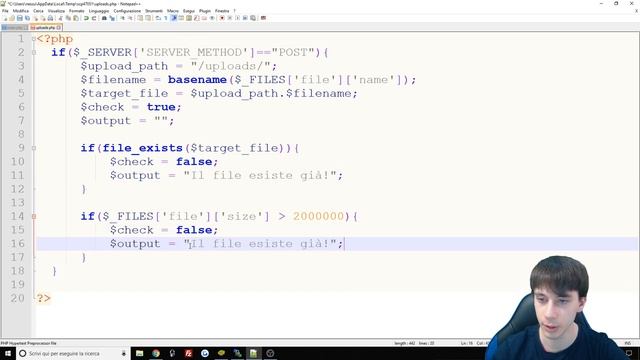640x360 pixels.
Task: Open the Linguaggio menu
Action: pos(99,11)
